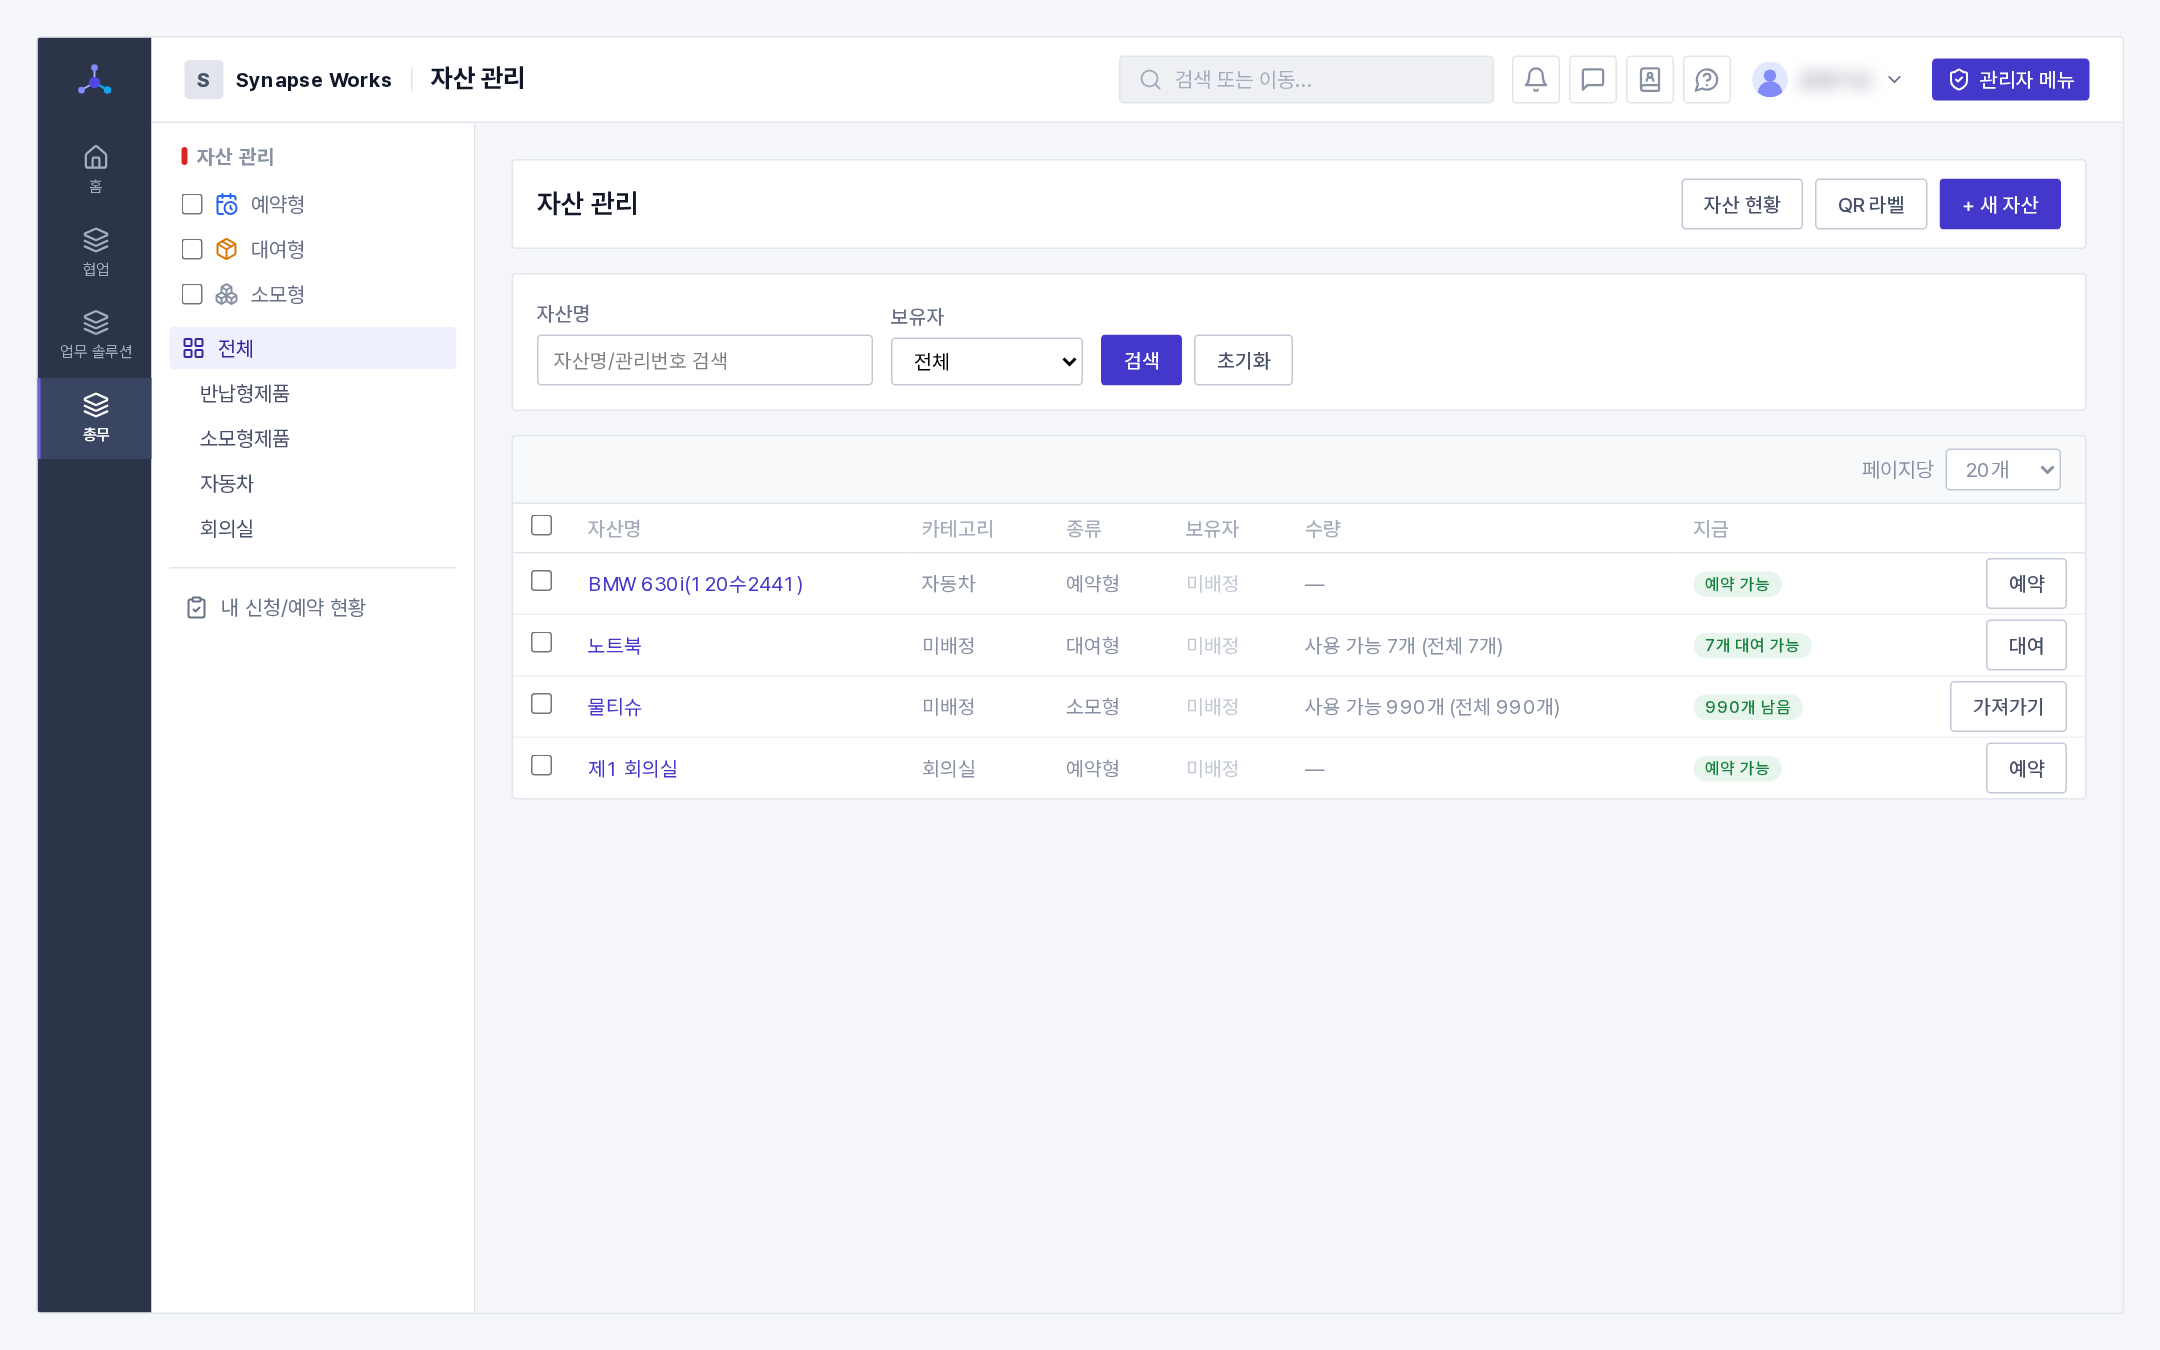2160x1350 pixels.
Task: Toggle the 예약형 filter checkbox
Action: click(192, 204)
